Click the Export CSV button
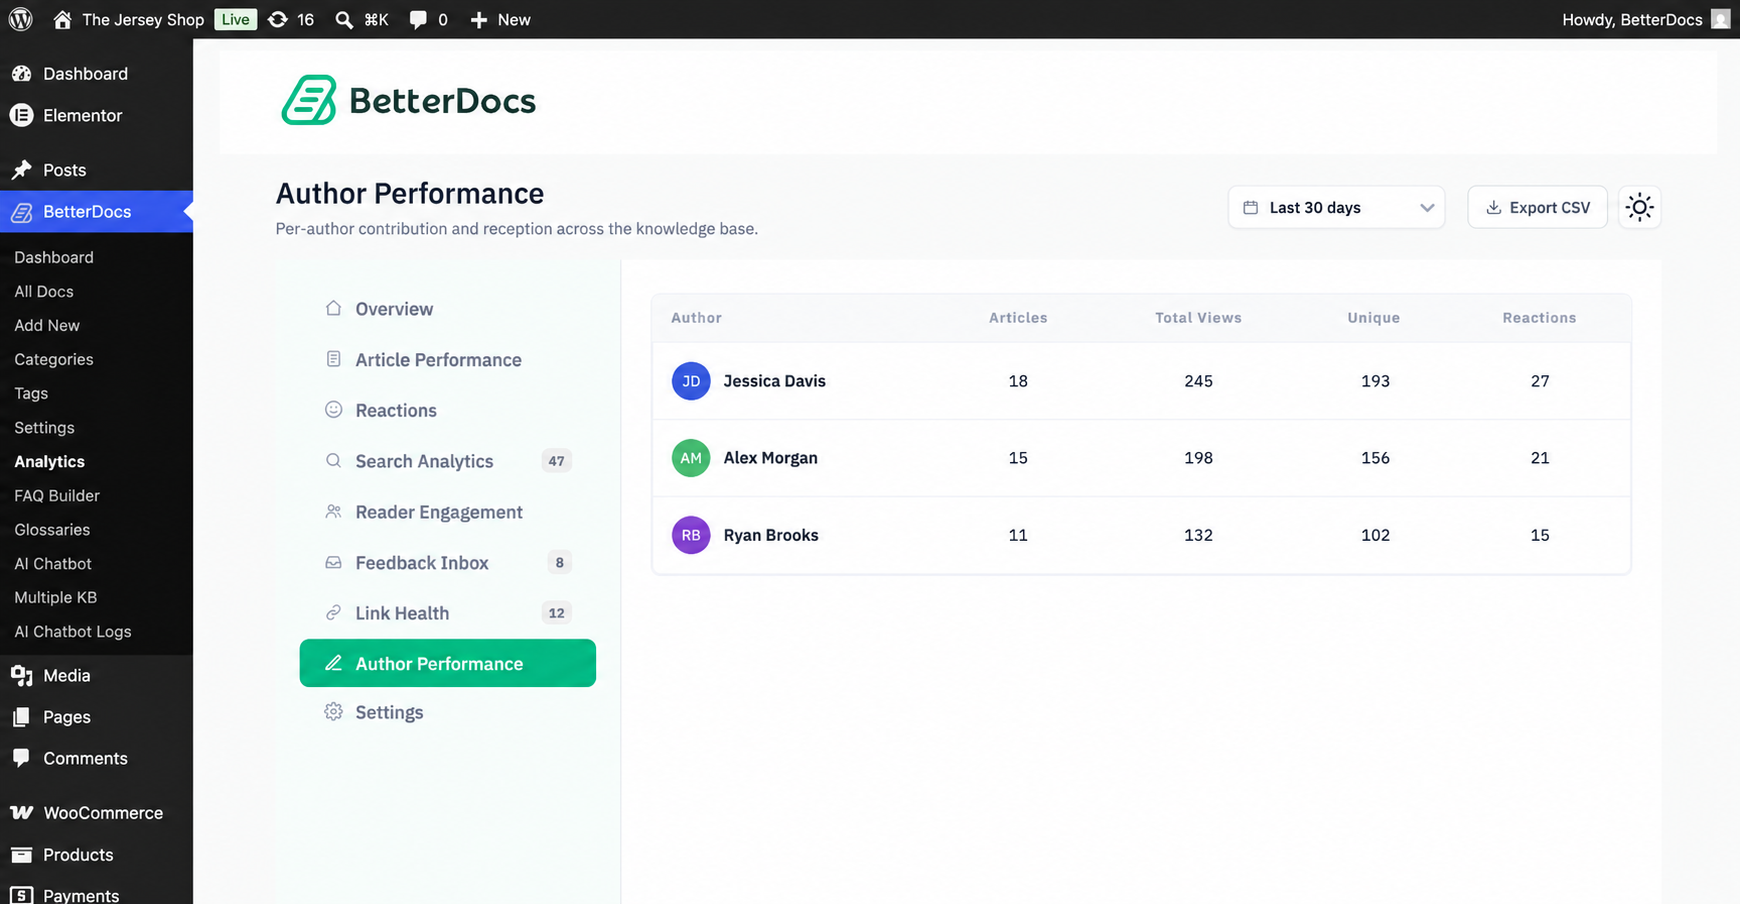This screenshot has height=904, width=1740. click(1537, 207)
